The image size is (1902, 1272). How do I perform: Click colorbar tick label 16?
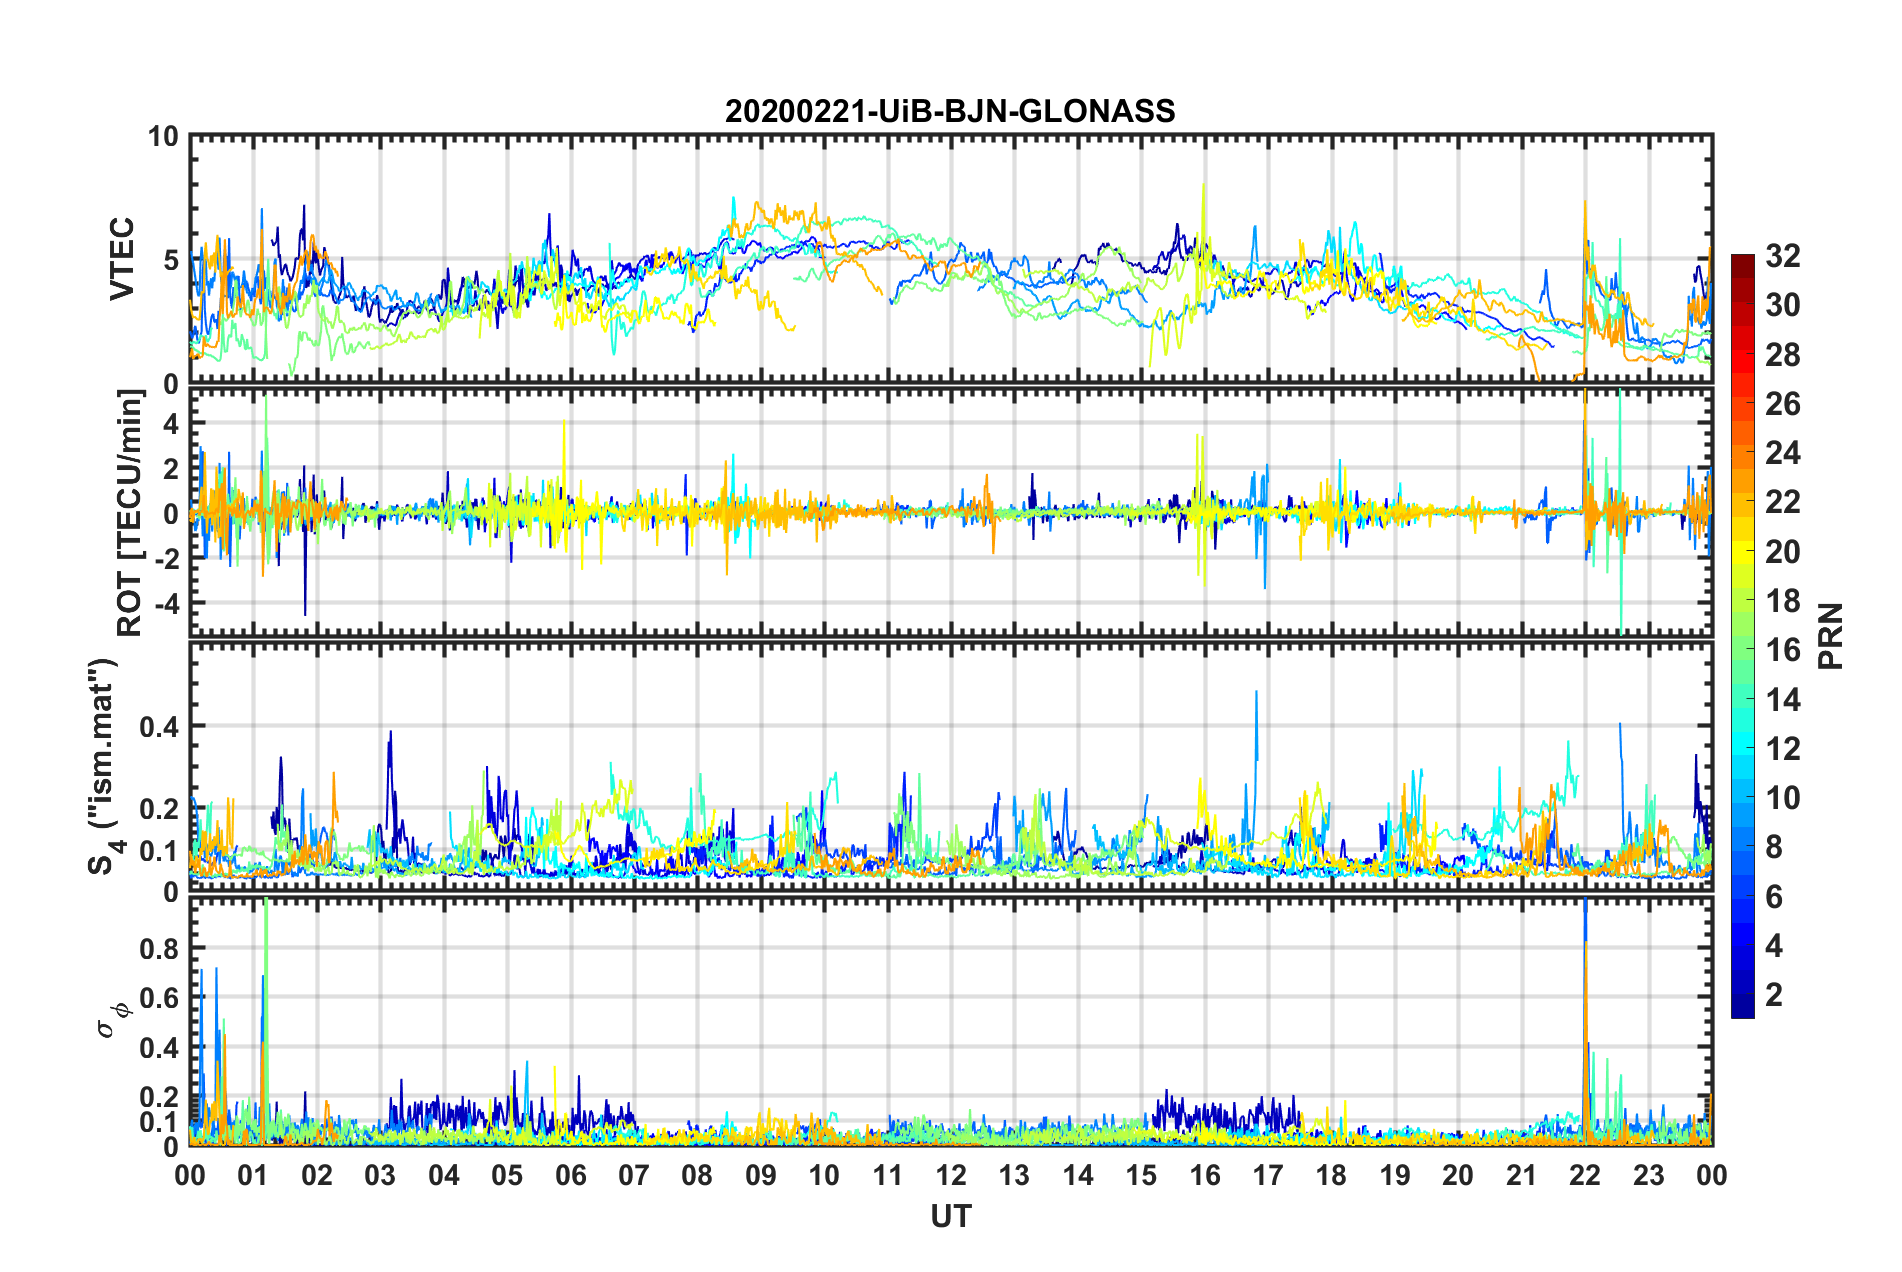[1783, 650]
